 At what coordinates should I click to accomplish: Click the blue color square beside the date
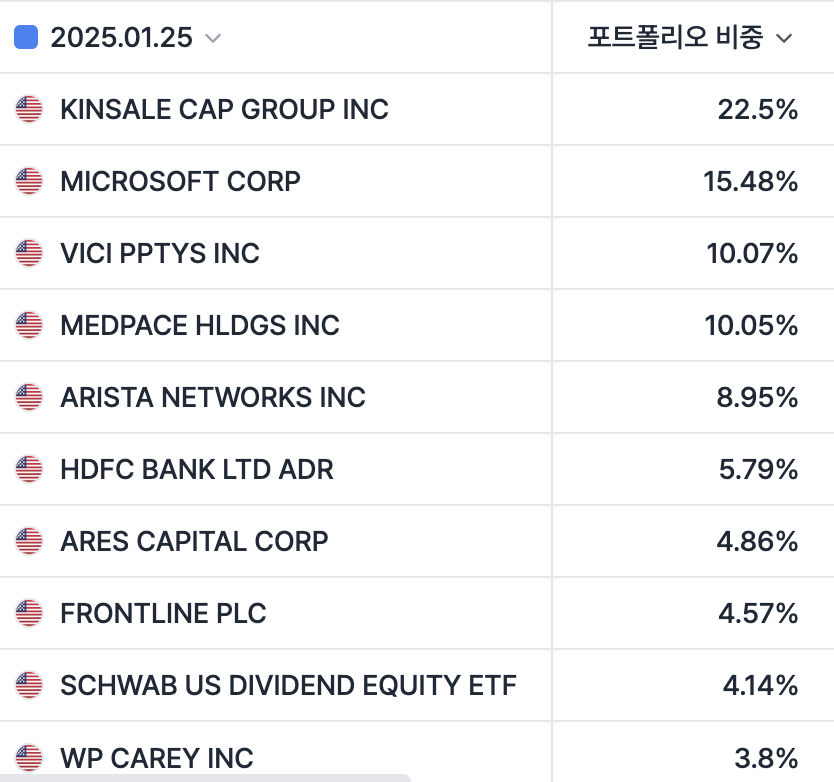point(26,37)
